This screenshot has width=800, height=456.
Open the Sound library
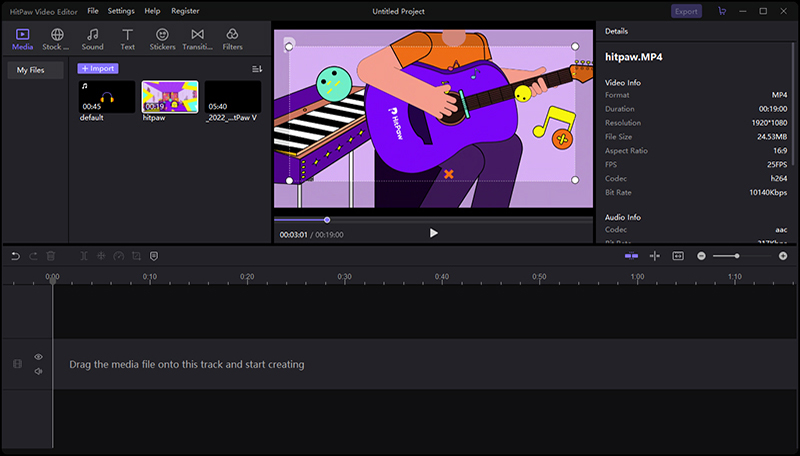pos(92,39)
